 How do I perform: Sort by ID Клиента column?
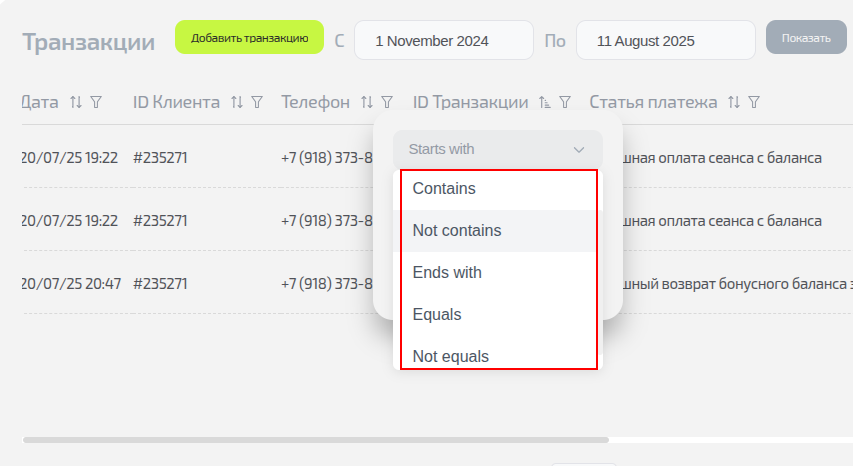point(237,102)
